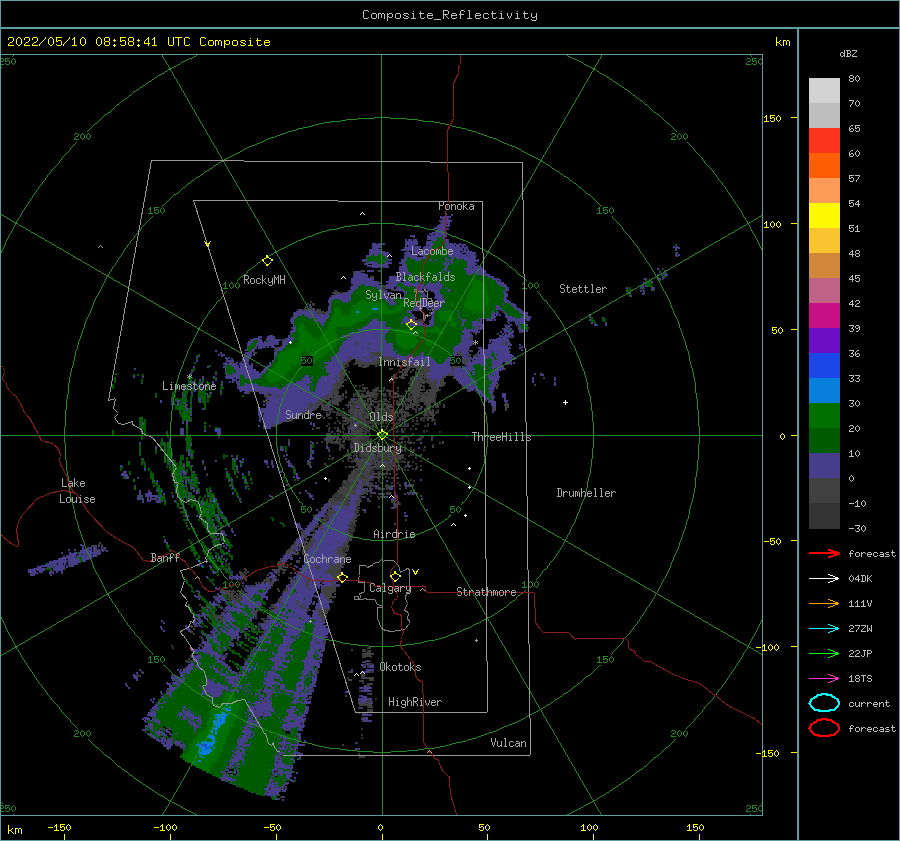Click the RedDeer city label

[424, 303]
